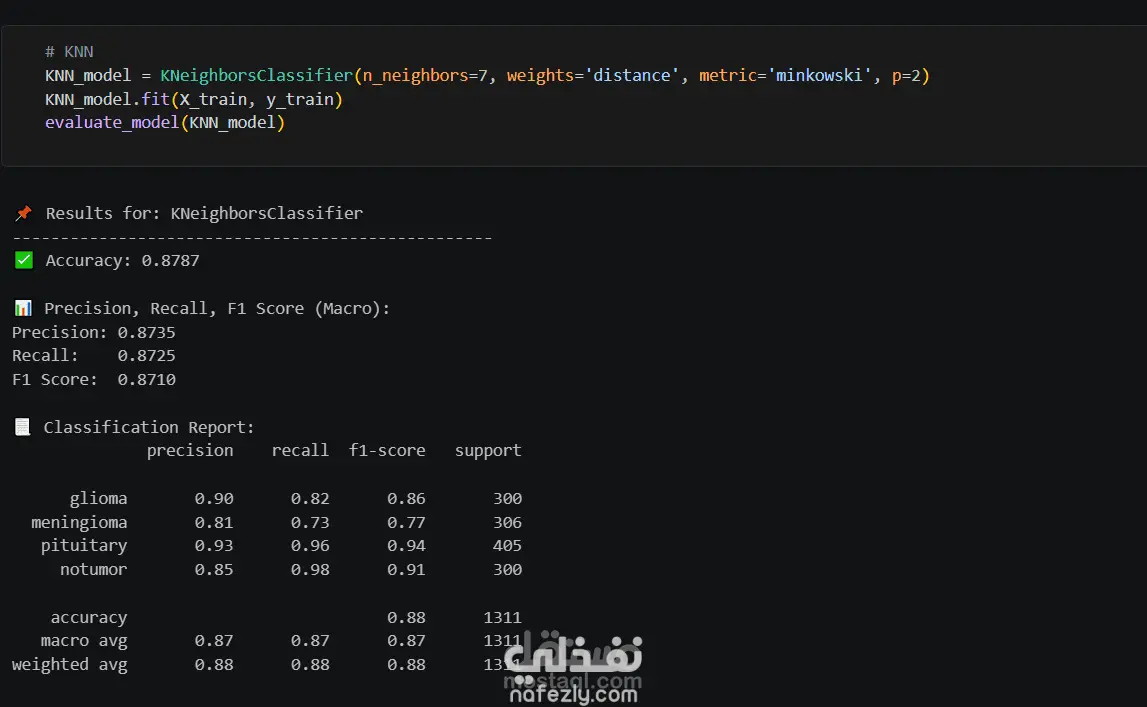Click pituitary recall value 0.96

click(x=310, y=546)
